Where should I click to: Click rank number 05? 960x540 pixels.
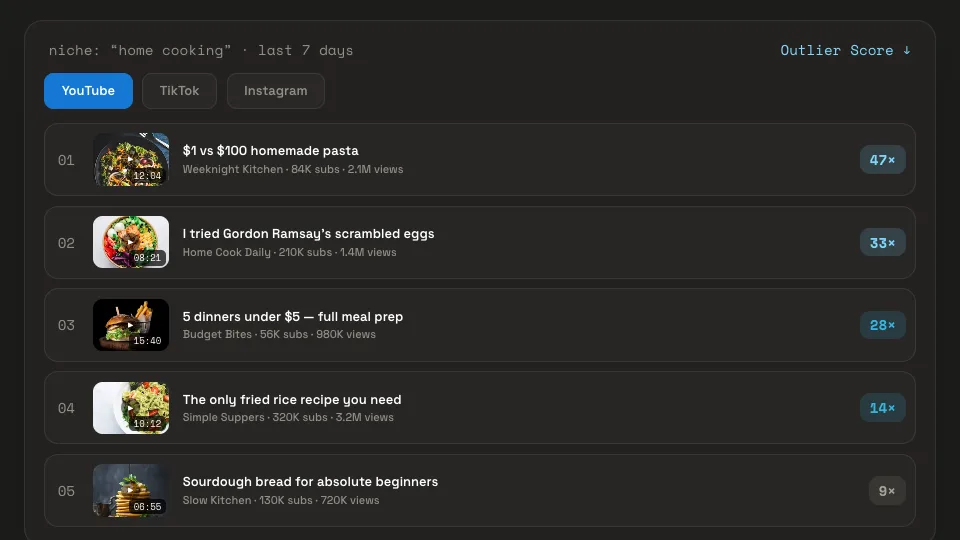[x=66, y=491]
